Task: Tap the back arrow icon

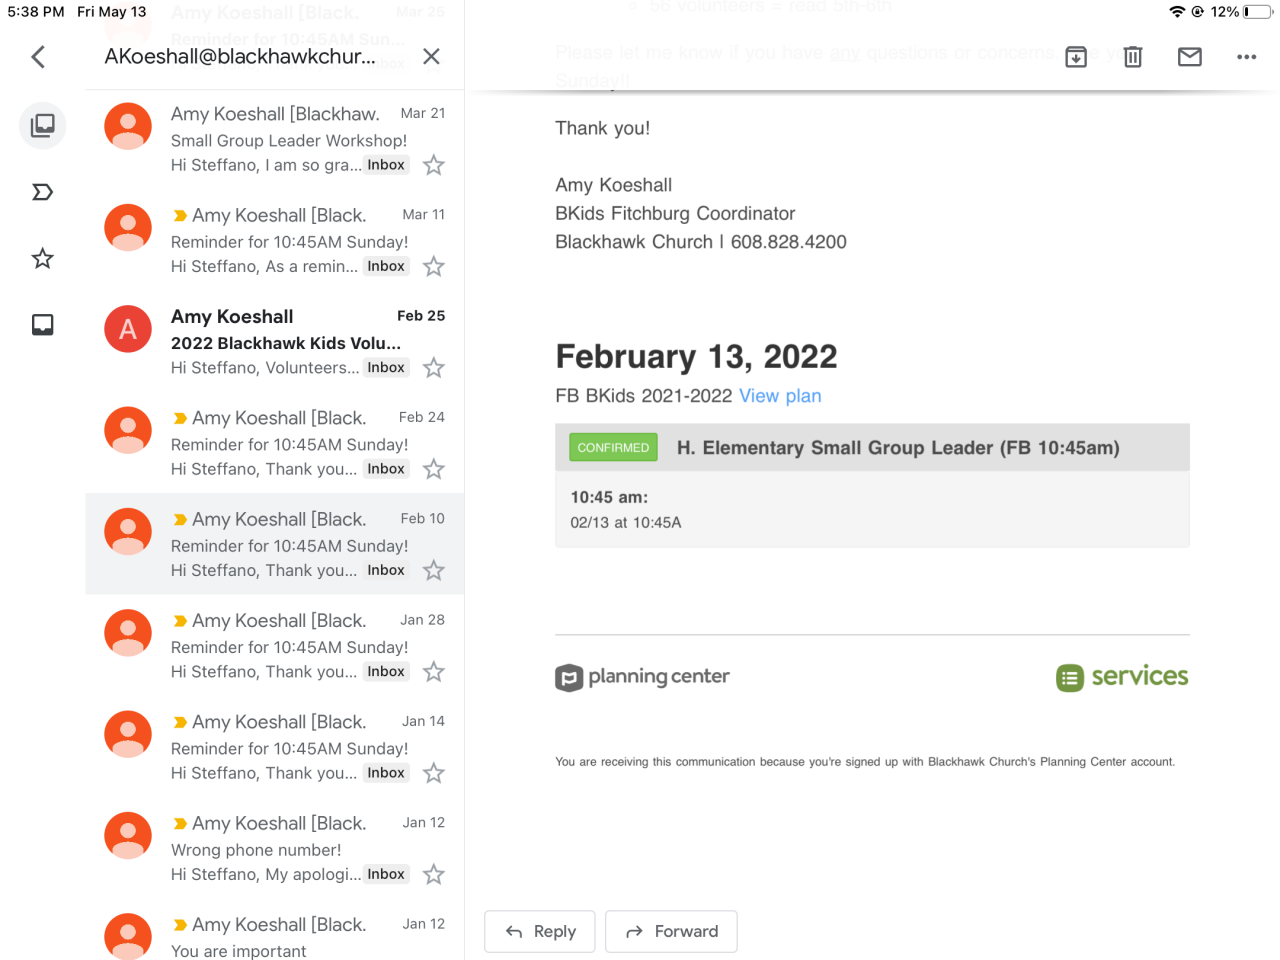Action: coord(39,57)
